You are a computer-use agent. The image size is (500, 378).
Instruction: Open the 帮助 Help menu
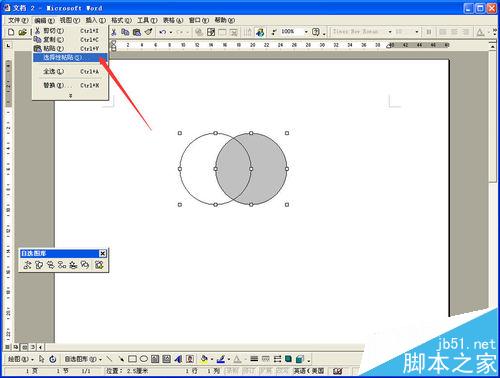225,20
